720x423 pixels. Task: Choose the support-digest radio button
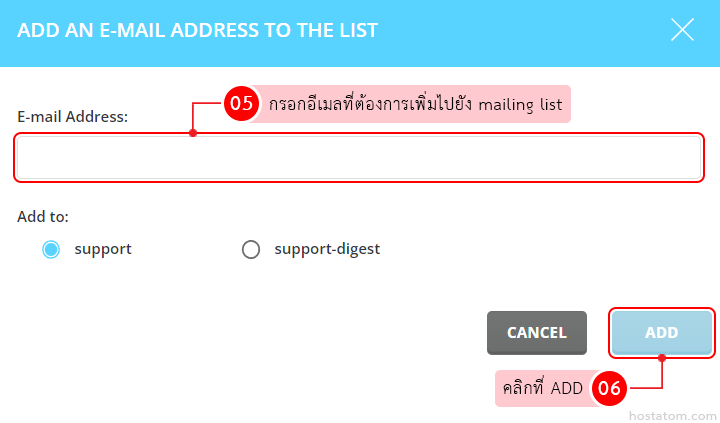(x=251, y=249)
